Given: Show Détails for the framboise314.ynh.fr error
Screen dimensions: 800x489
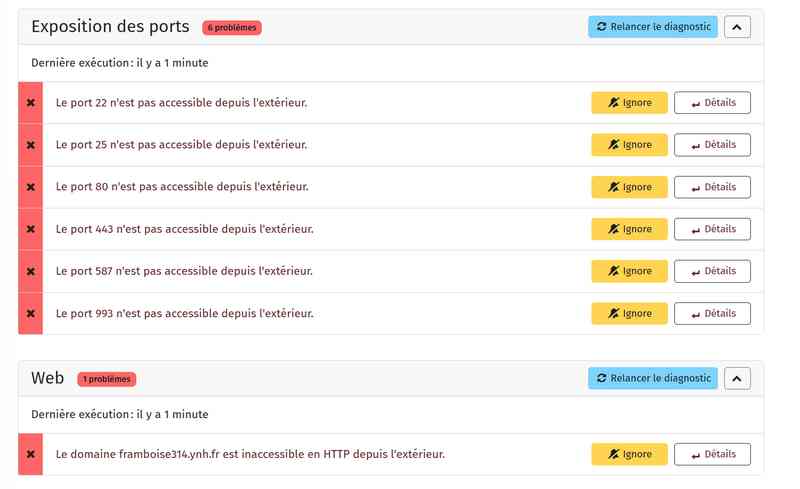Looking at the screenshot, I should point(712,454).
